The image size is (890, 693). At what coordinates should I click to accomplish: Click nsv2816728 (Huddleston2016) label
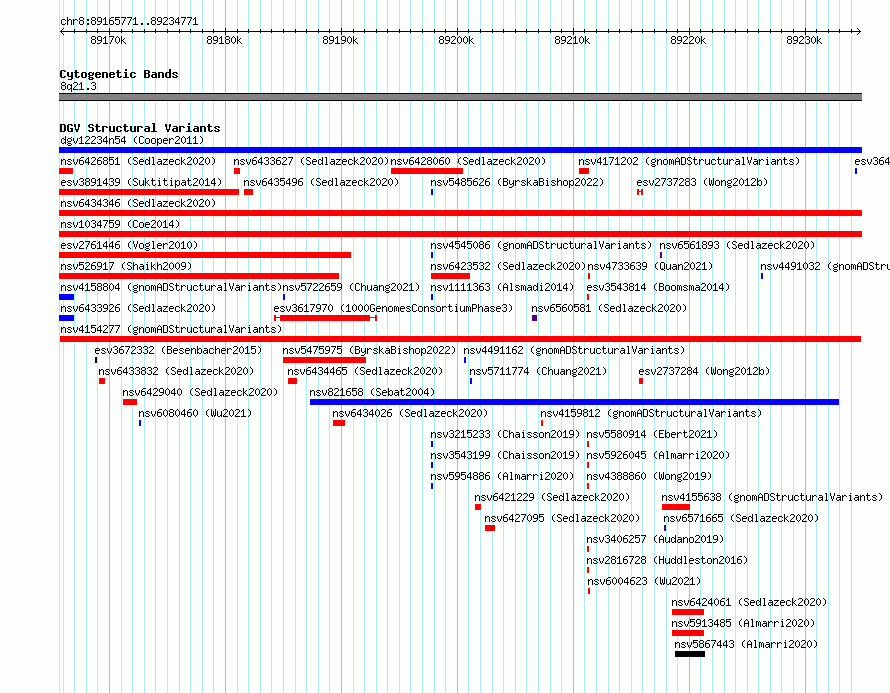click(667, 560)
